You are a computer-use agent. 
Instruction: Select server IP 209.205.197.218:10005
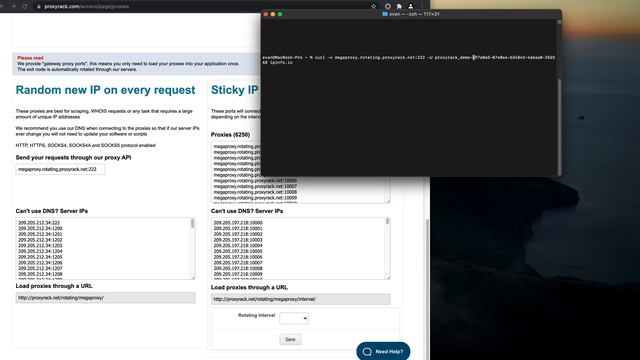pyautogui.click(x=238, y=251)
